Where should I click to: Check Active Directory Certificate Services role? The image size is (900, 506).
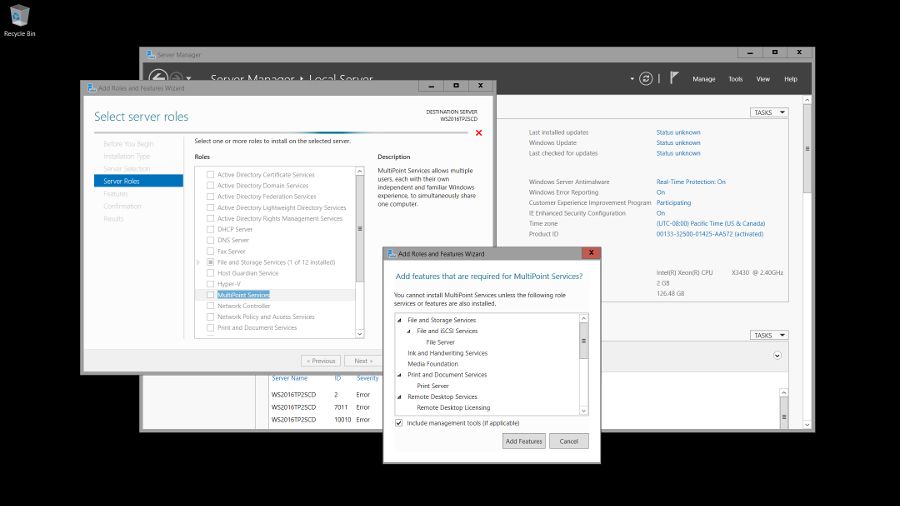point(210,174)
